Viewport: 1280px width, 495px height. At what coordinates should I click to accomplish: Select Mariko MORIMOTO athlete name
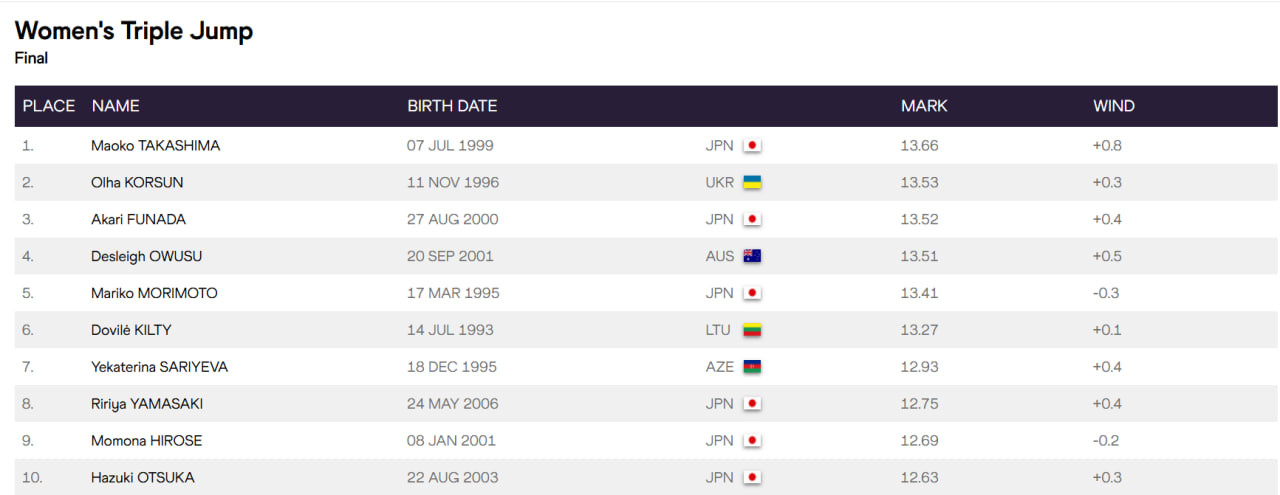154,293
